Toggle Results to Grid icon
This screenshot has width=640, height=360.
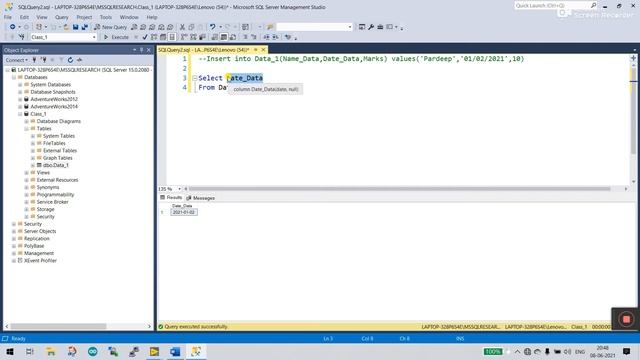[224, 37]
